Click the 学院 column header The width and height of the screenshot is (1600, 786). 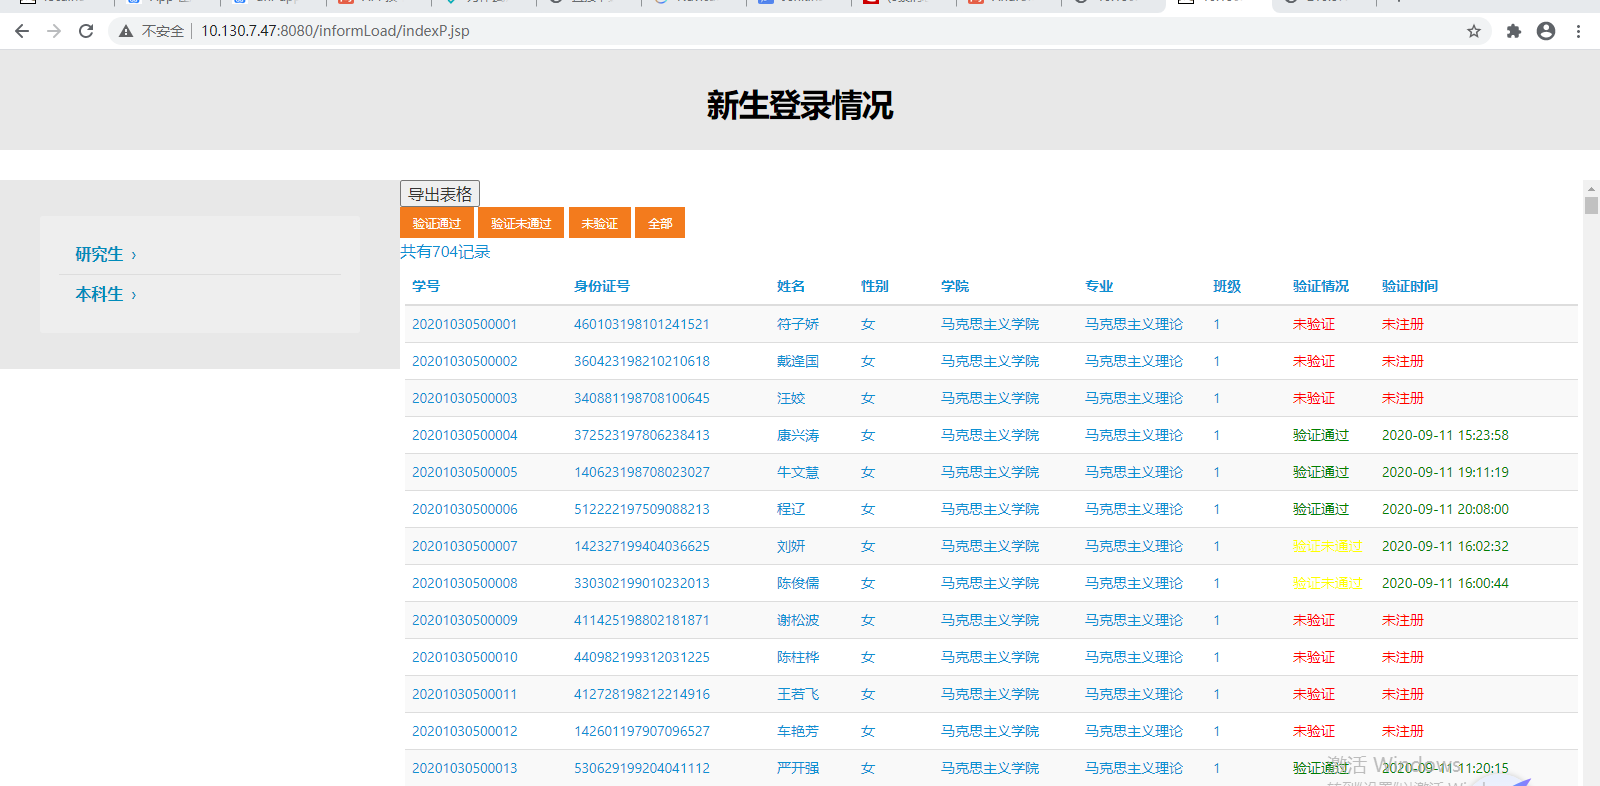pyautogui.click(x=955, y=286)
